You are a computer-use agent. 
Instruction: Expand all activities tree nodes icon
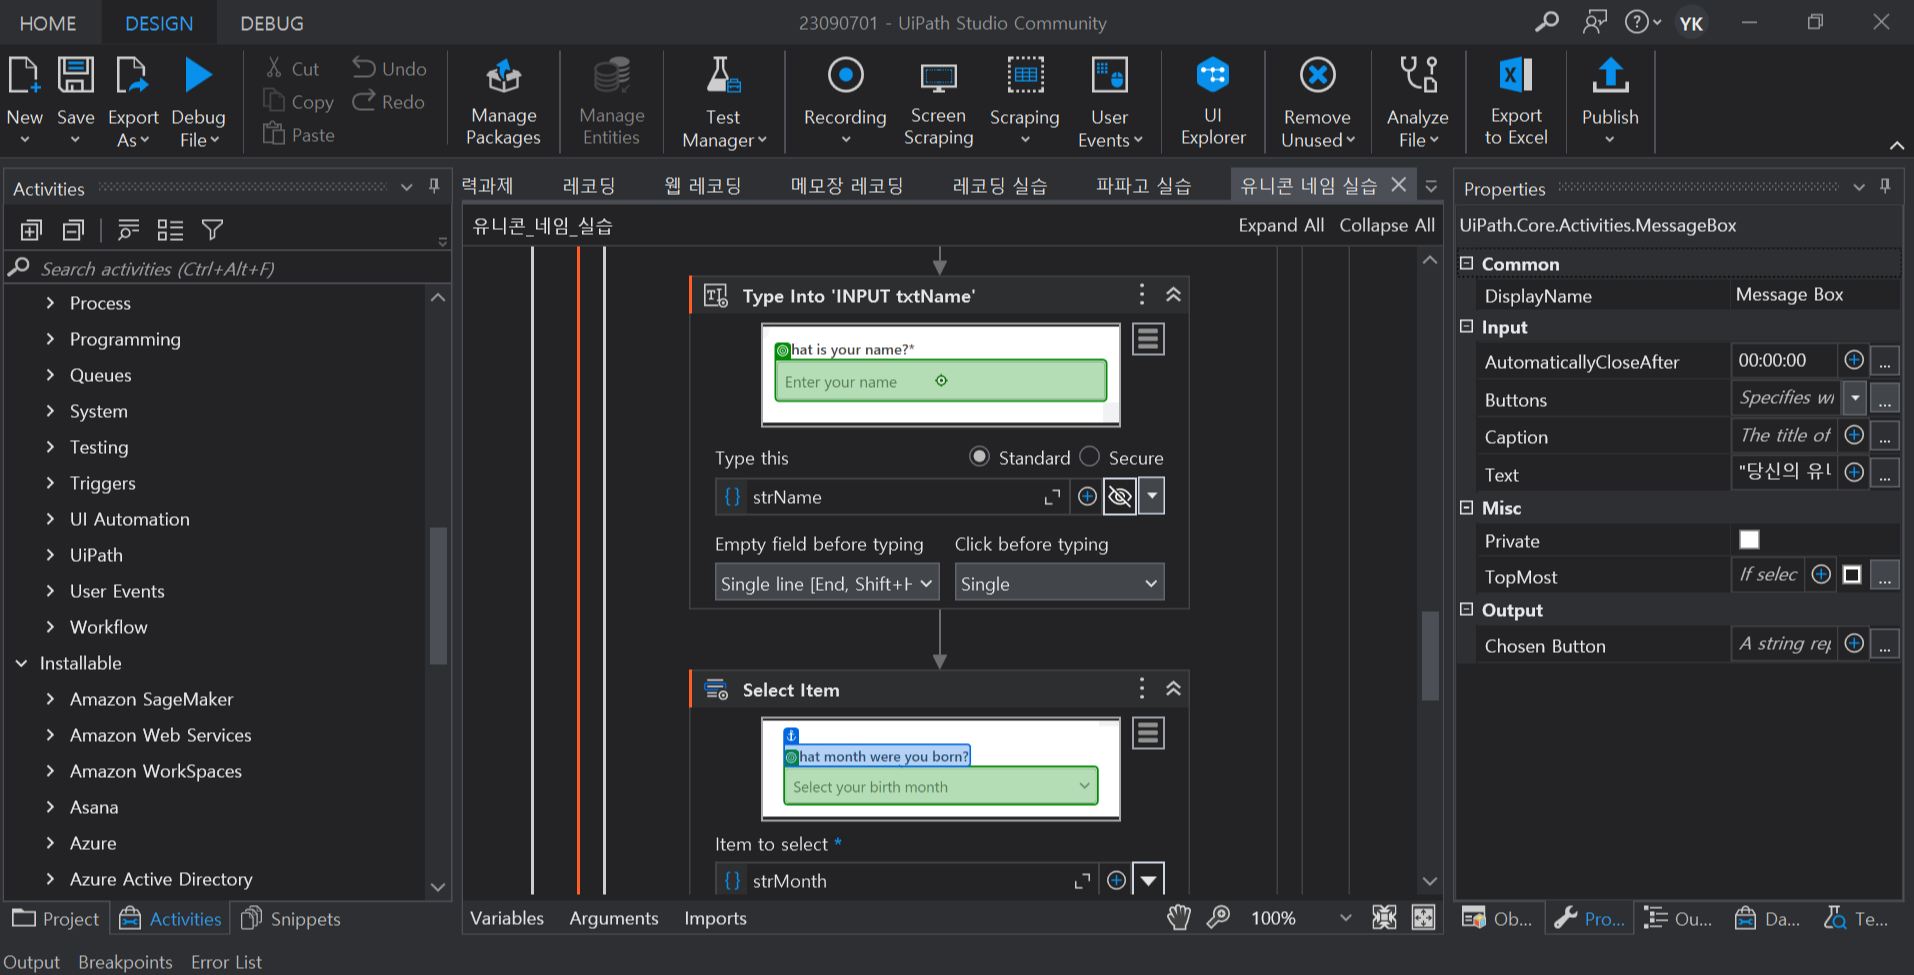pyautogui.click(x=31, y=230)
